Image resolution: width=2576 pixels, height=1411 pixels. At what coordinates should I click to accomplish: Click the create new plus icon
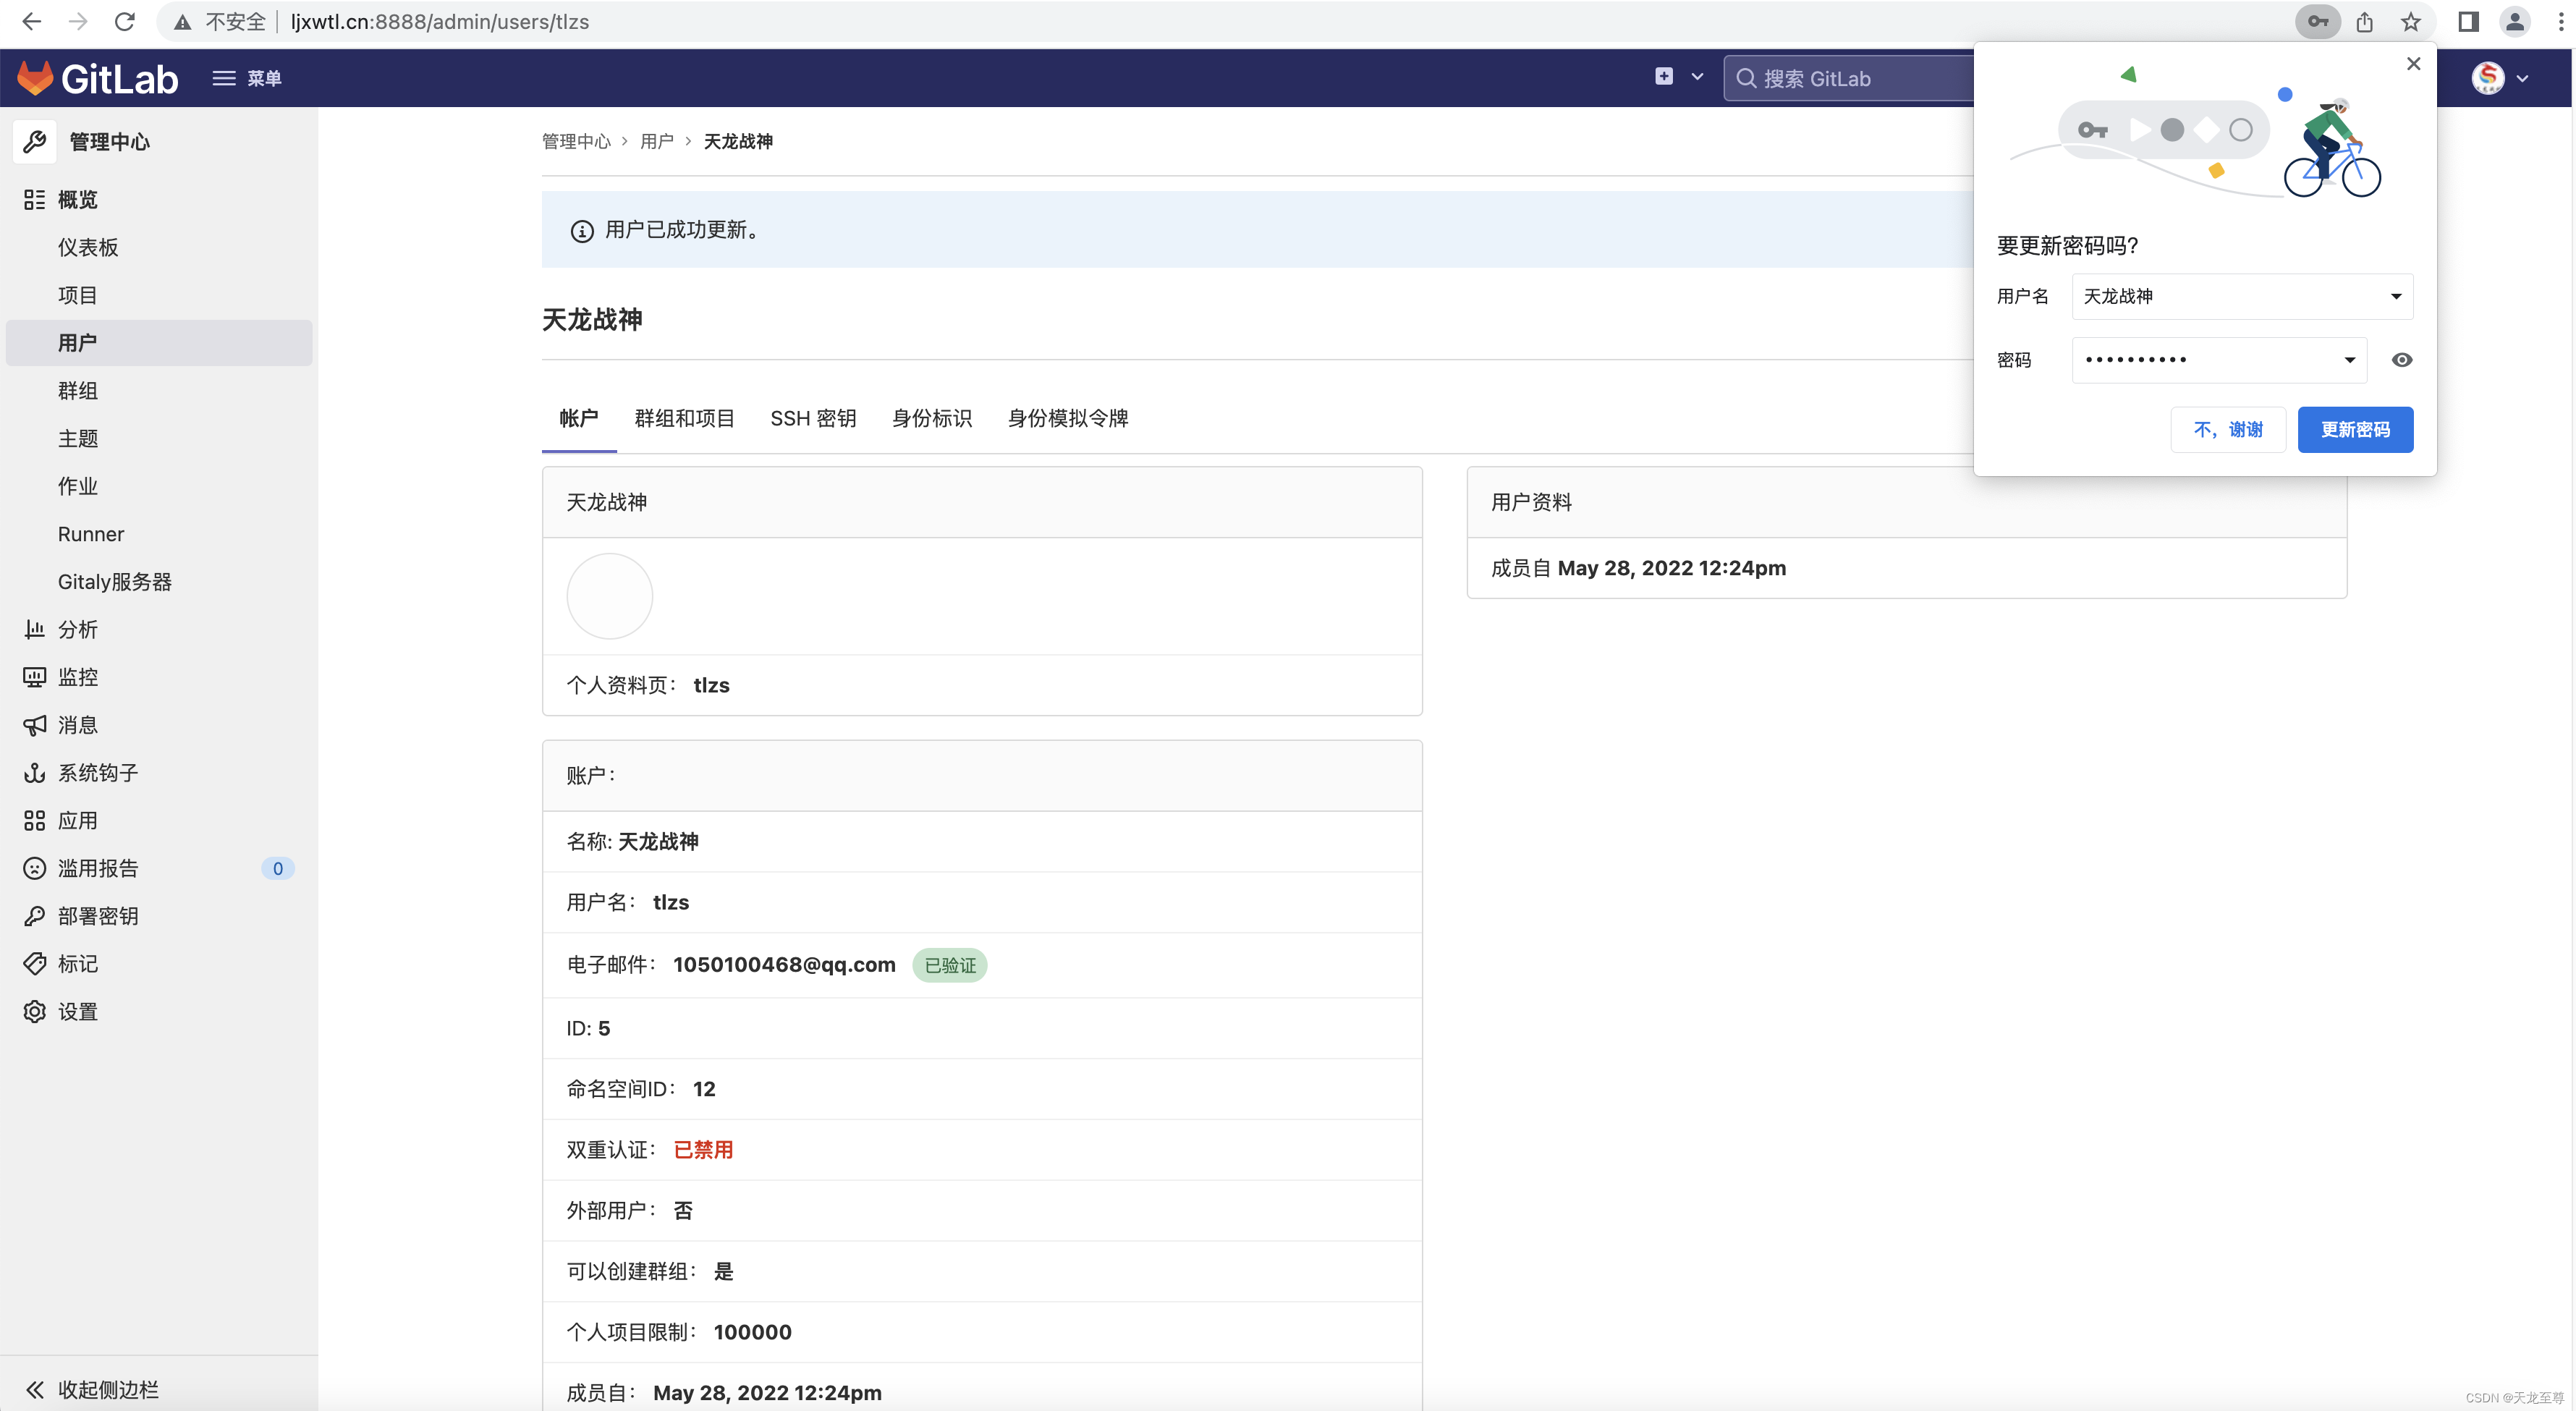pos(1664,77)
